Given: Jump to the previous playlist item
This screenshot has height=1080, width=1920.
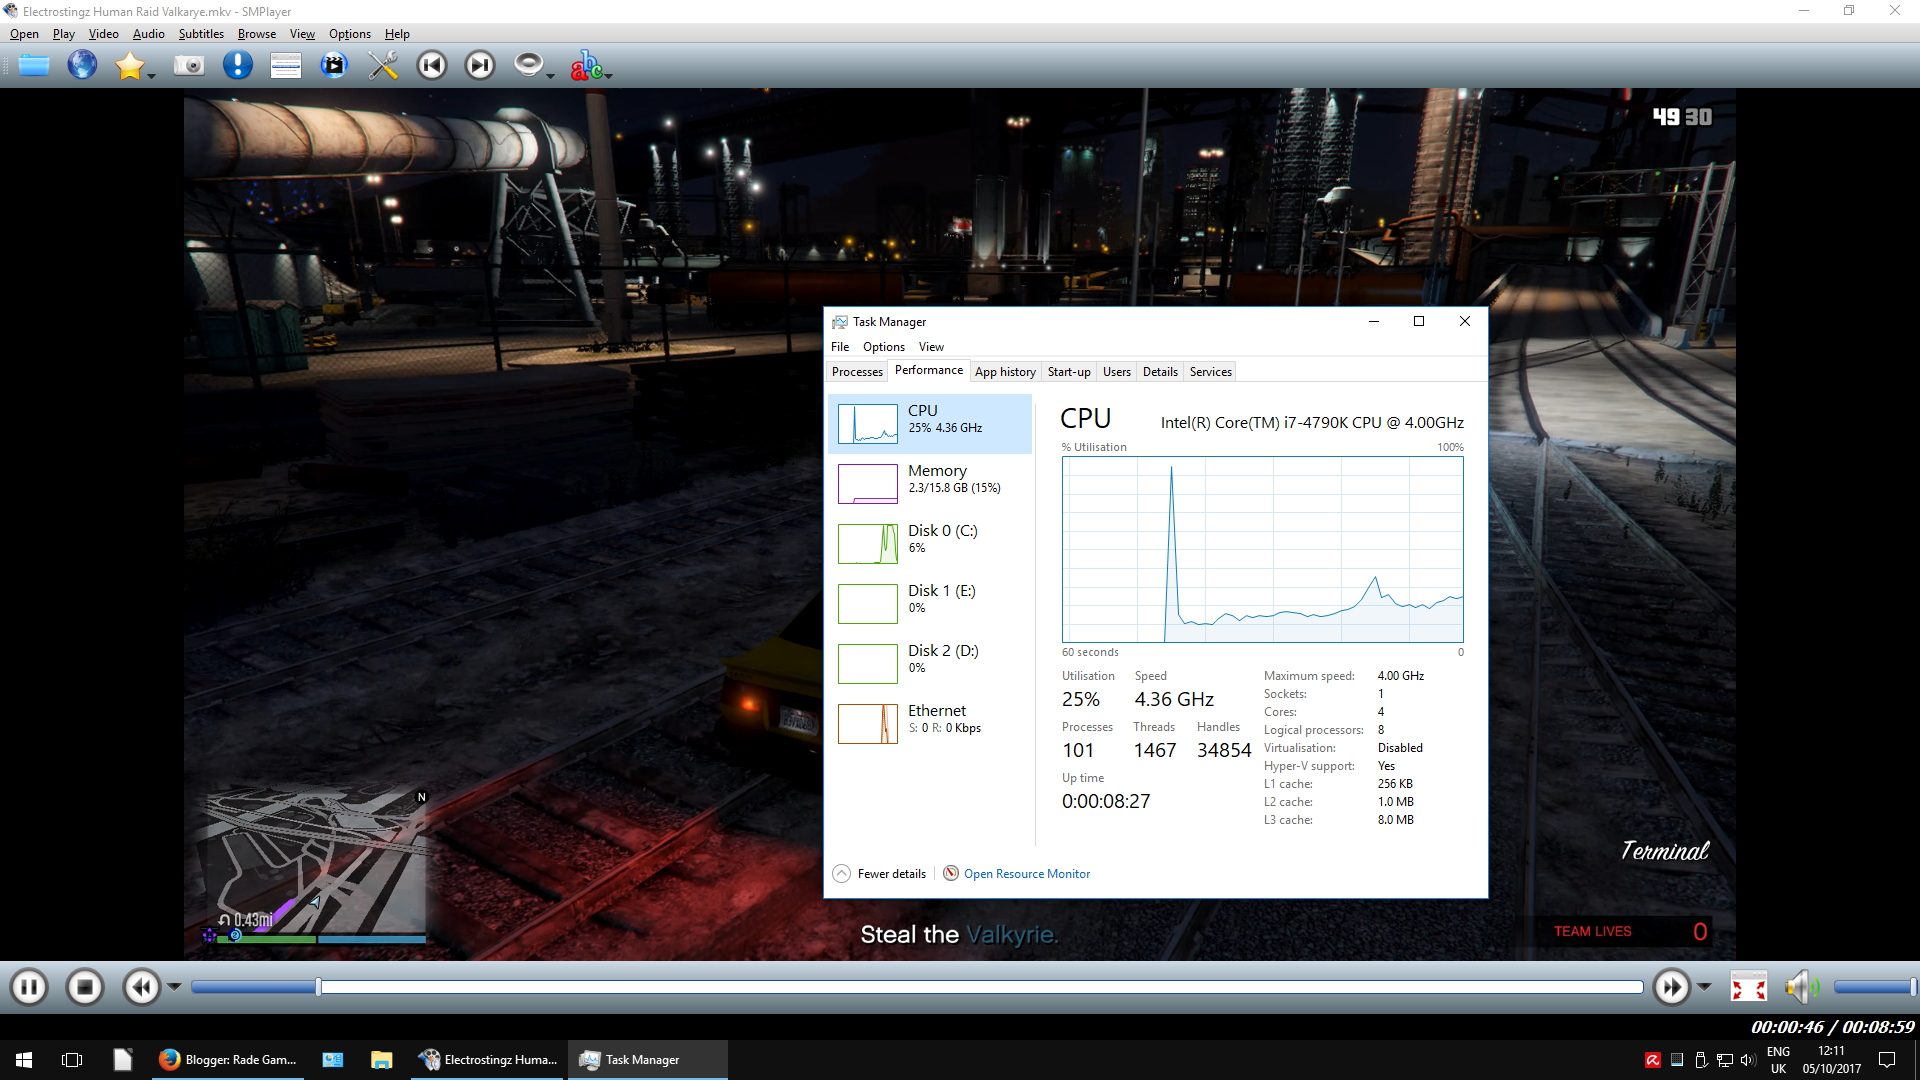Looking at the screenshot, I should point(432,66).
